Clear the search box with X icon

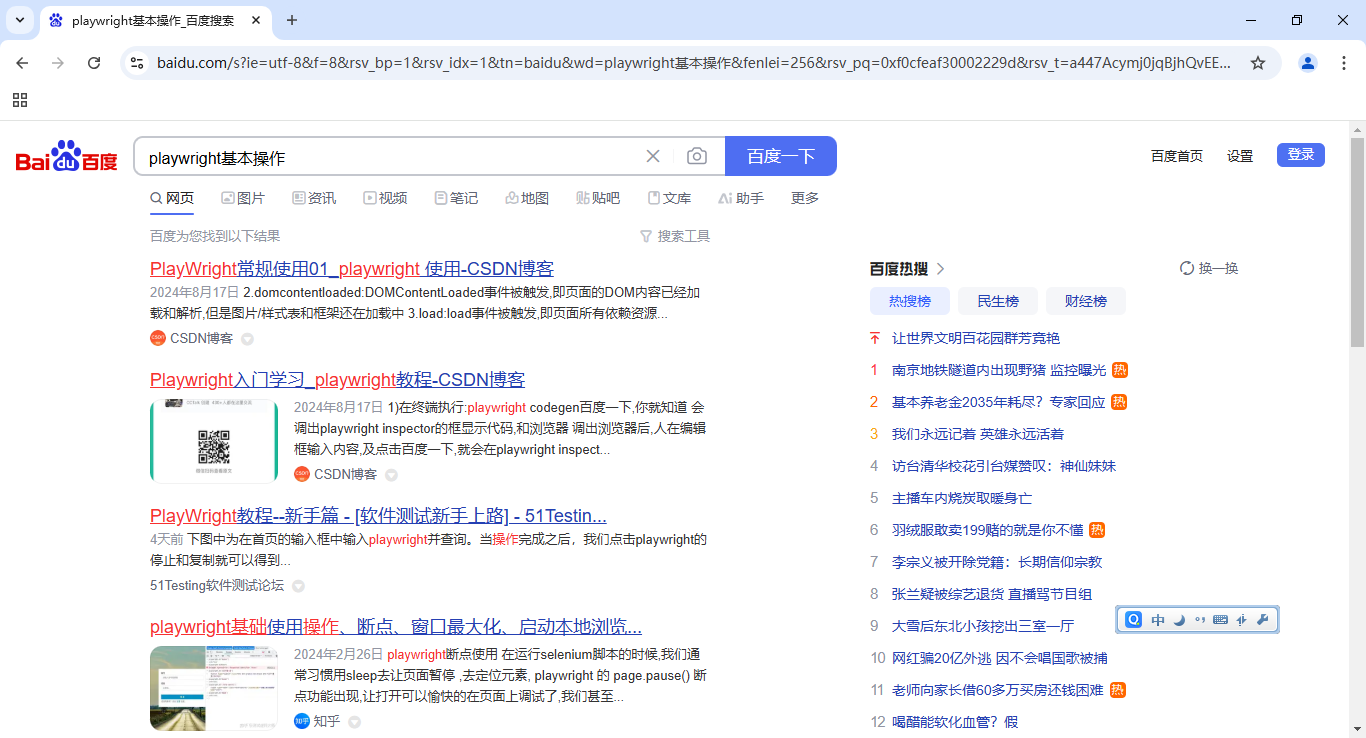[x=653, y=156]
